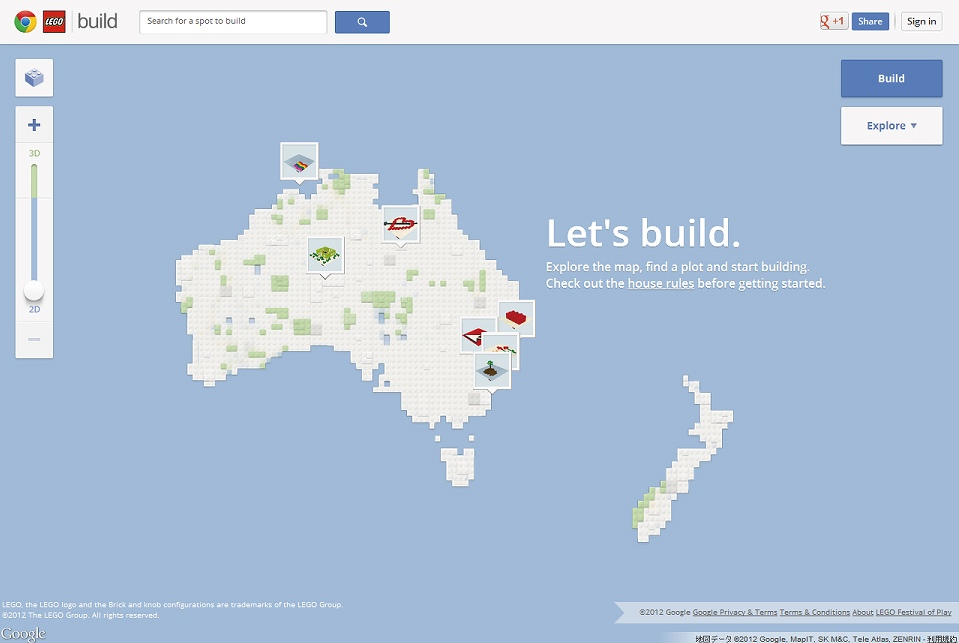959x643 pixels.
Task: Click the red LEGO logo
Action: click(54, 21)
